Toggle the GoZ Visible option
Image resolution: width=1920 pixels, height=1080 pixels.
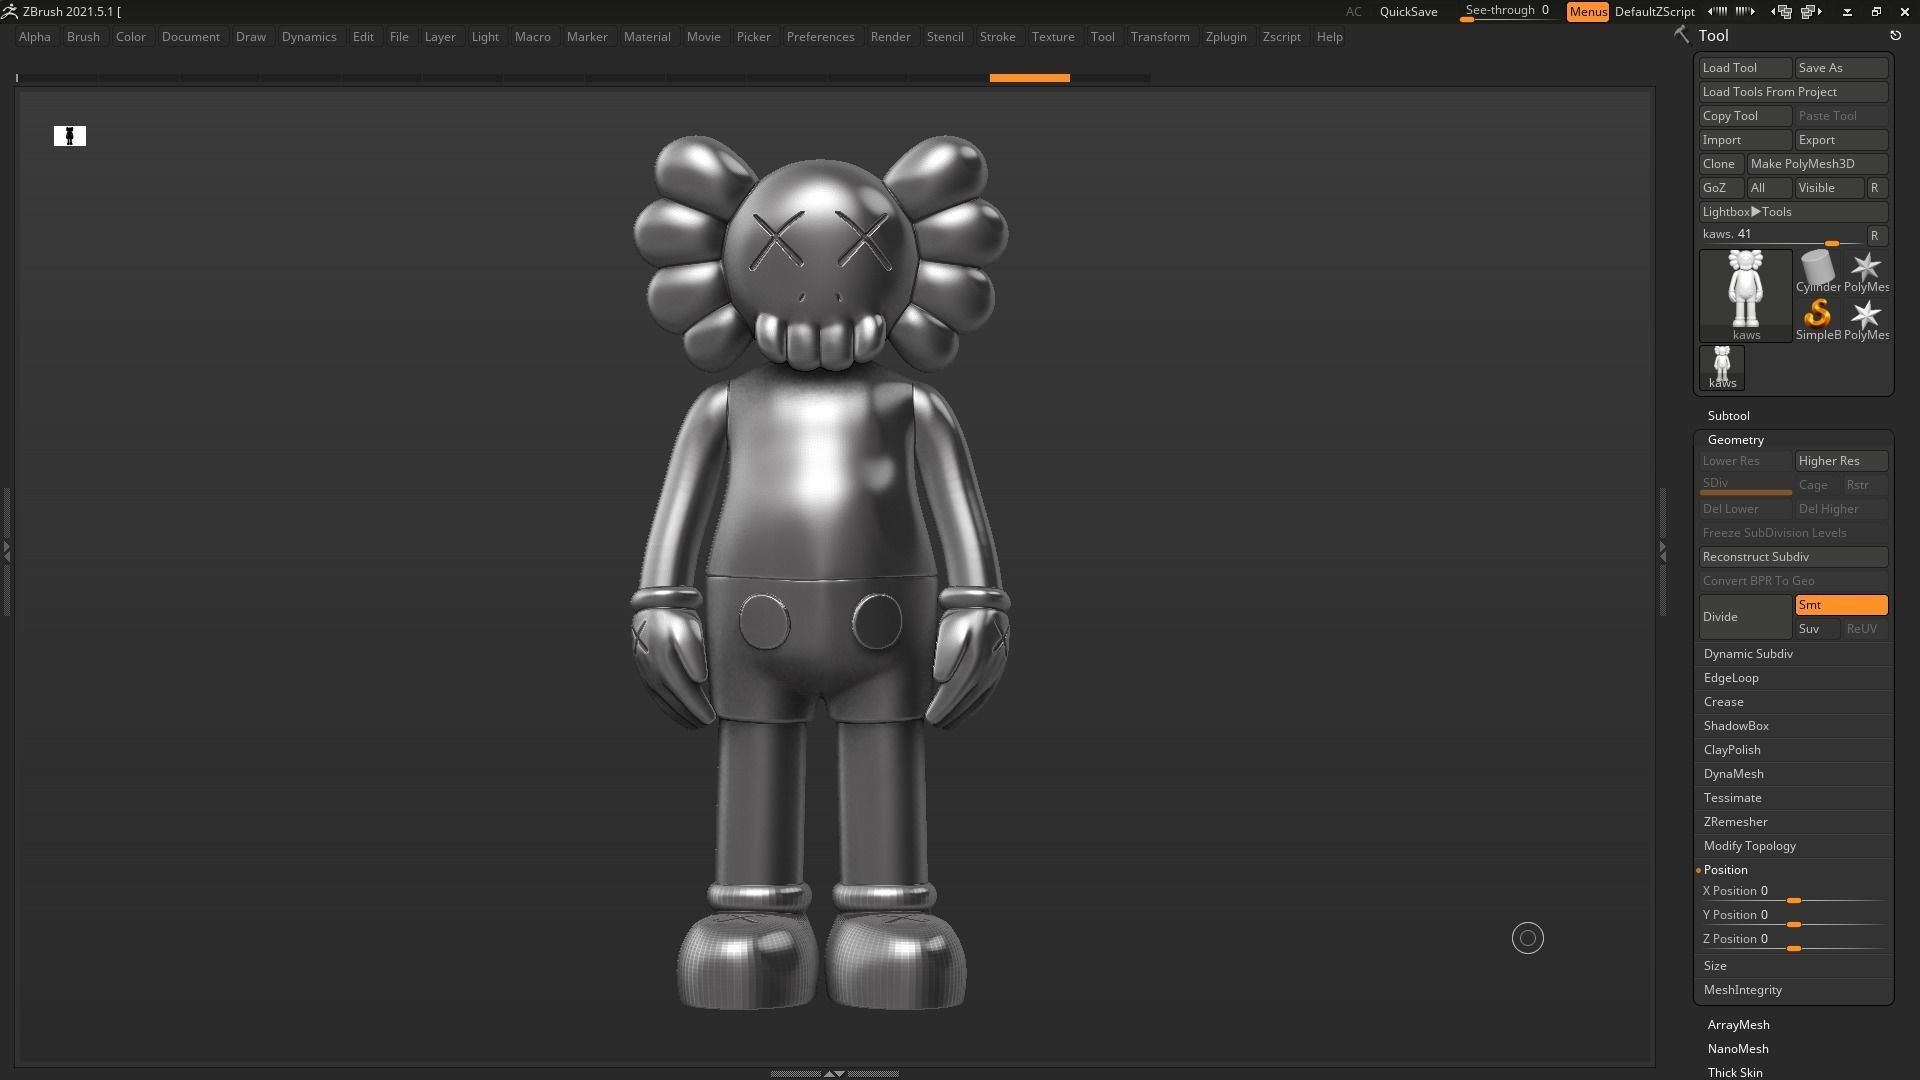[1829, 188]
